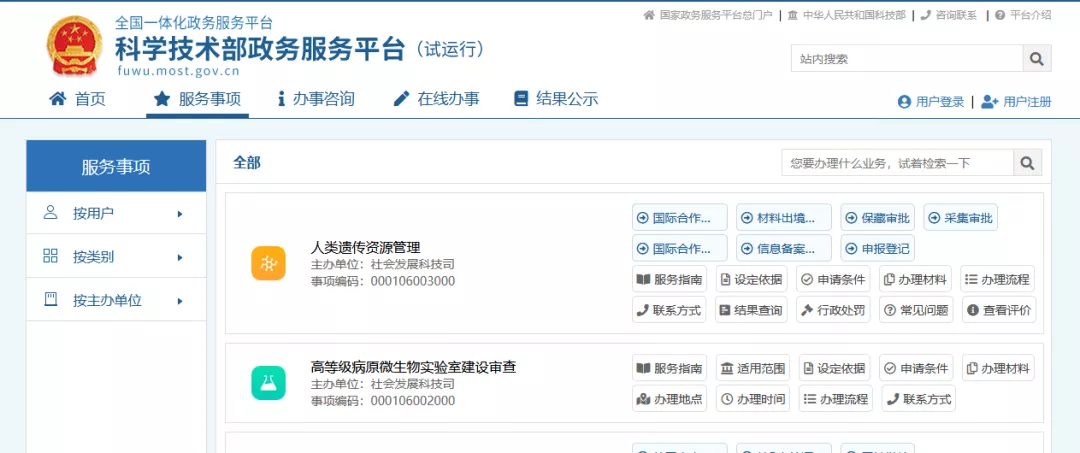View 申请条件 for 高等级病原微生物实验室建设审查

916,368
